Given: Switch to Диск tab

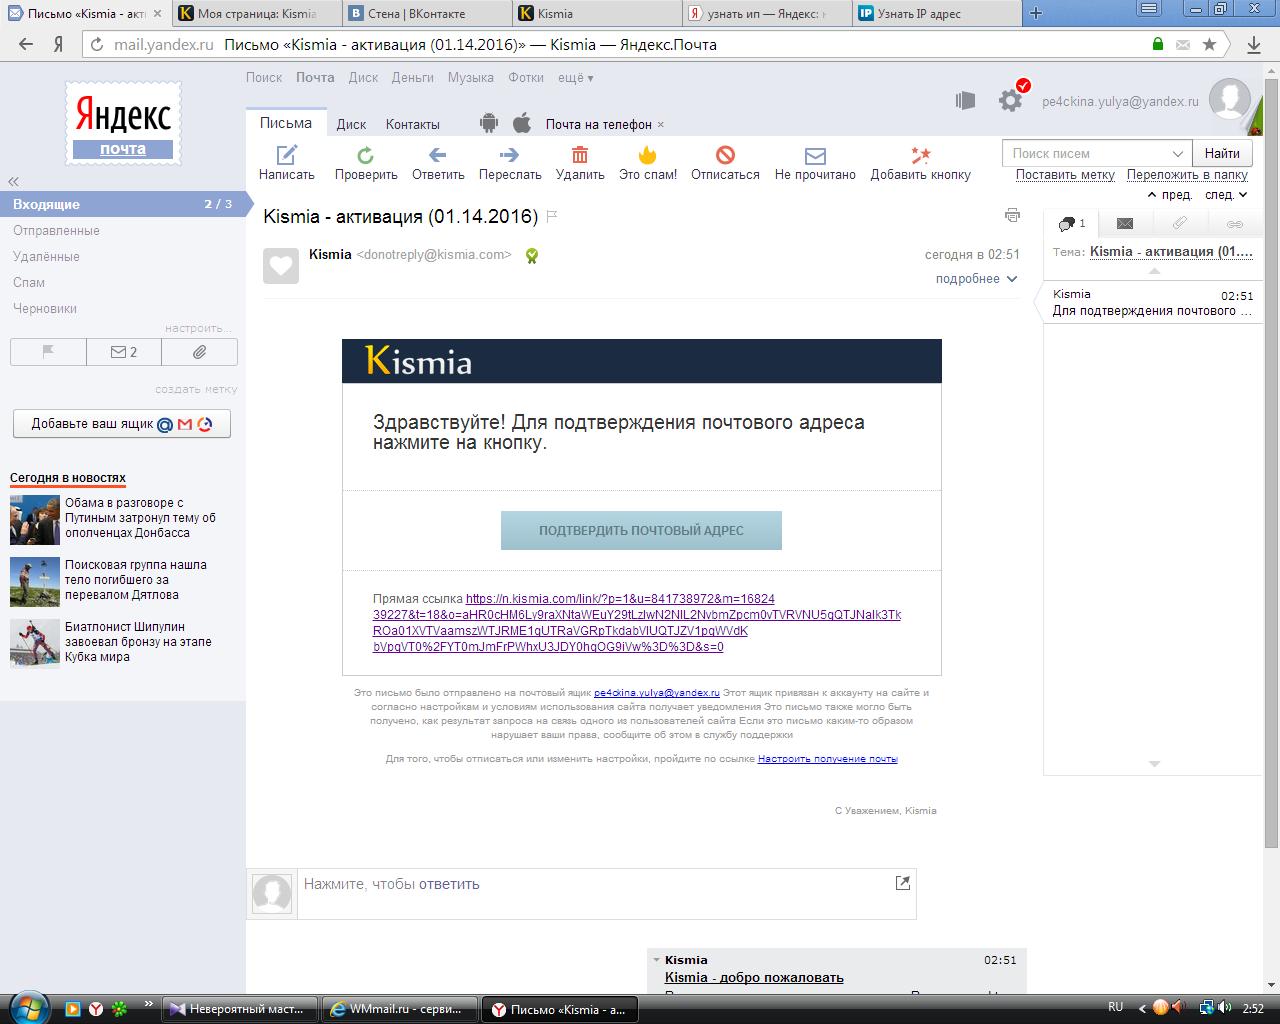Looking at the screenshot, I should pyautogui.click(x=351, y=124).
